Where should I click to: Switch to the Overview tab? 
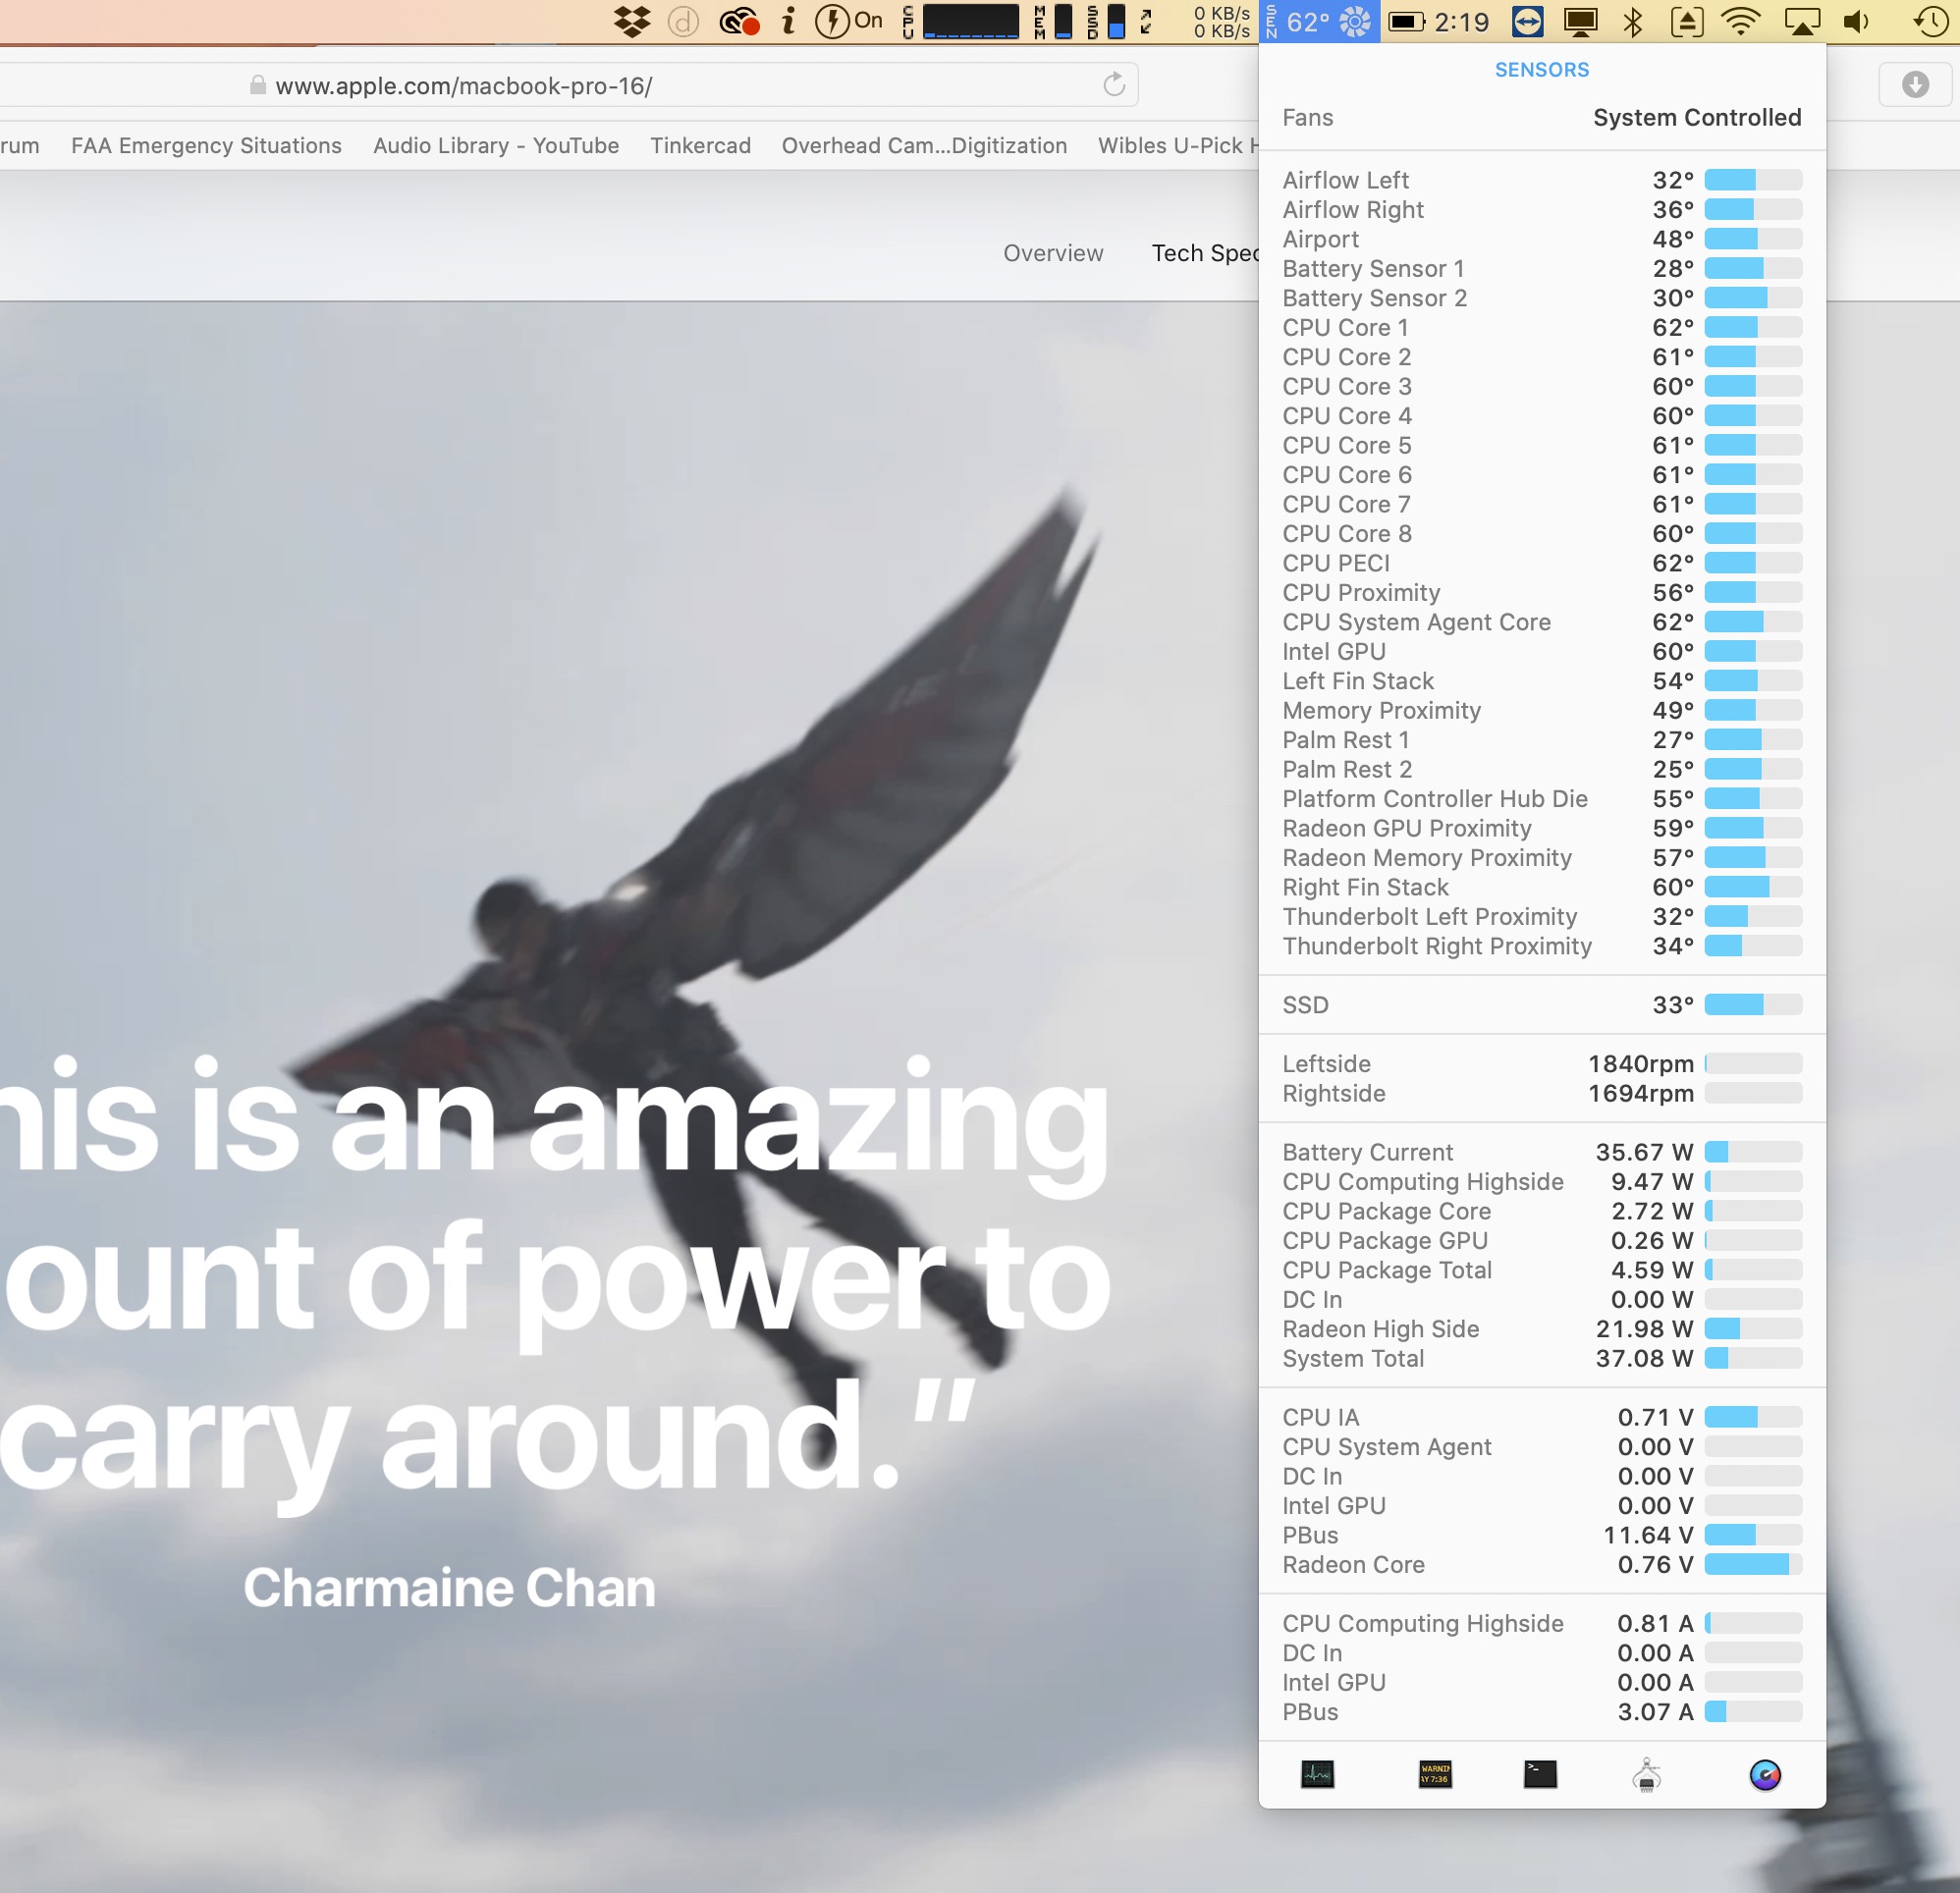[x=1052, y=253]
